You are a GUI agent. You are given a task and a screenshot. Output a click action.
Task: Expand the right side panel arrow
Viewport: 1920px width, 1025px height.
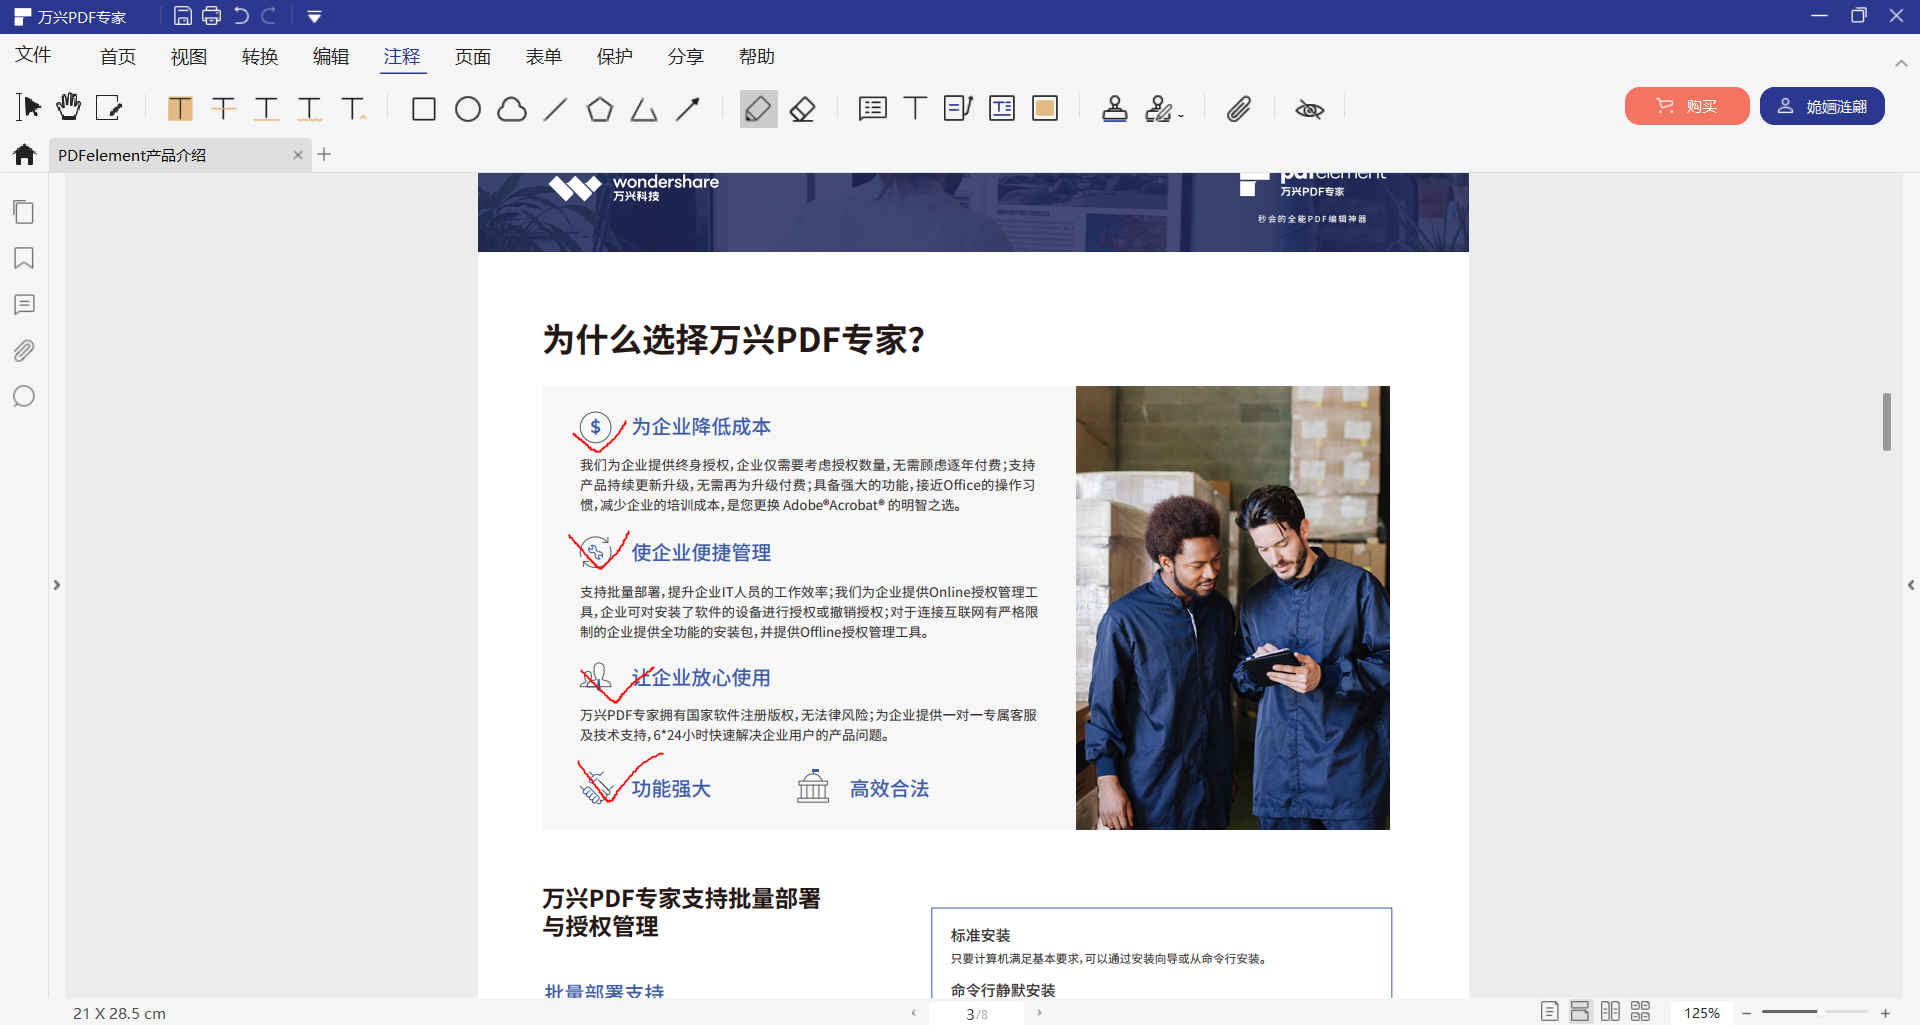point(1911,585)
